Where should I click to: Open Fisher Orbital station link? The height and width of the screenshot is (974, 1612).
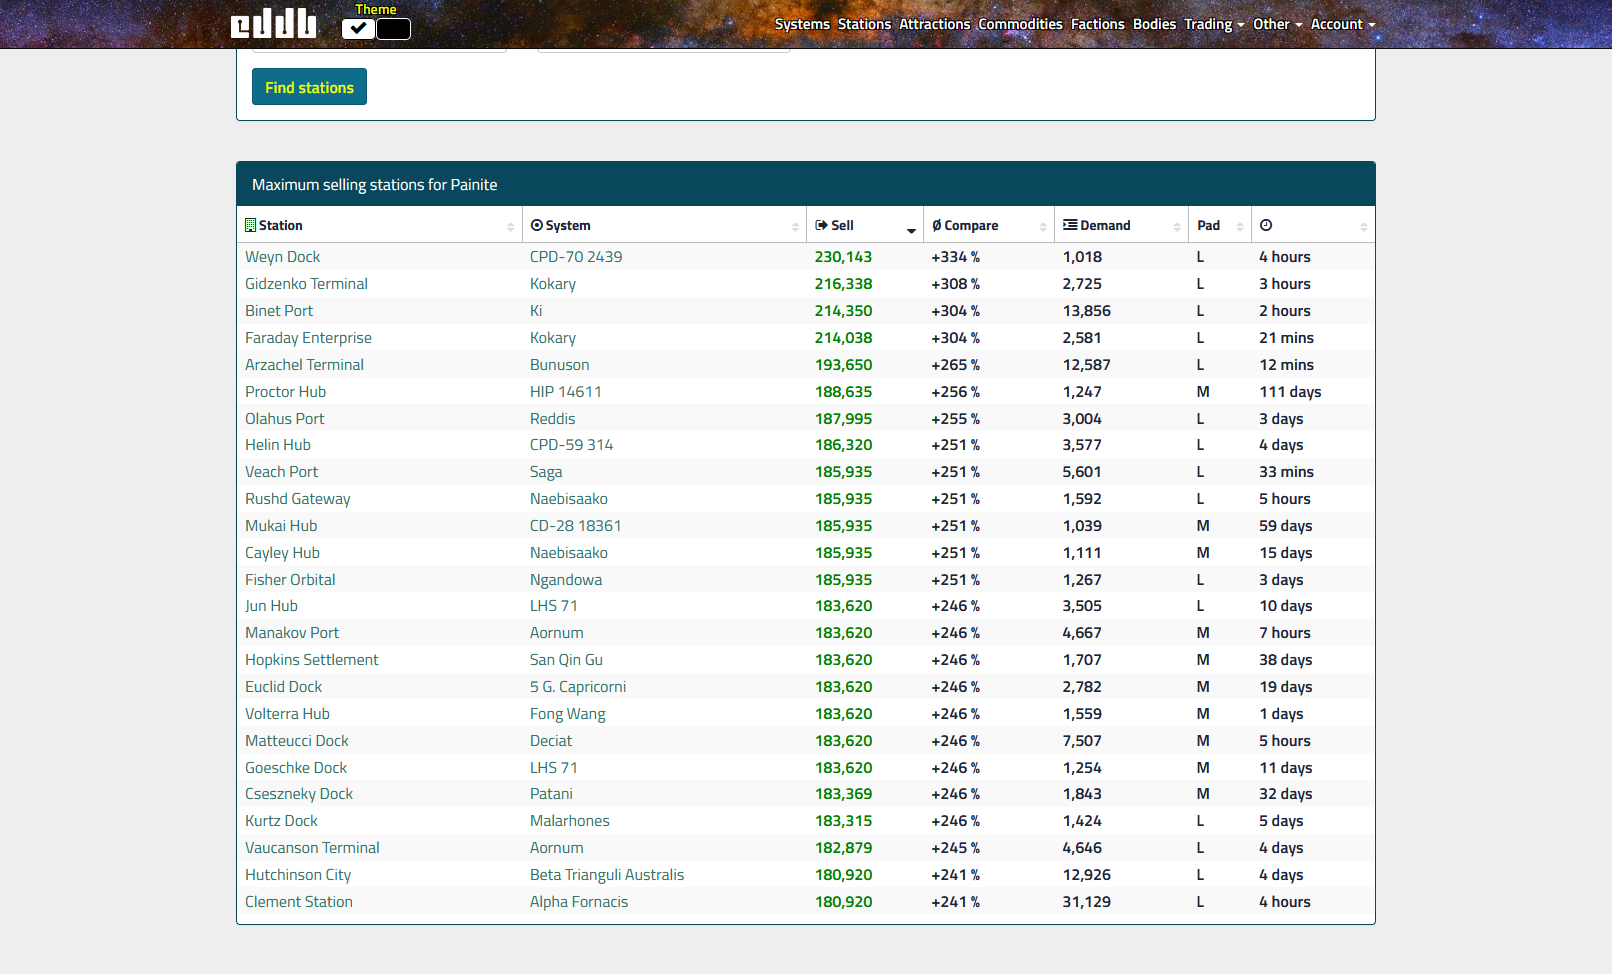click(290, 580)
